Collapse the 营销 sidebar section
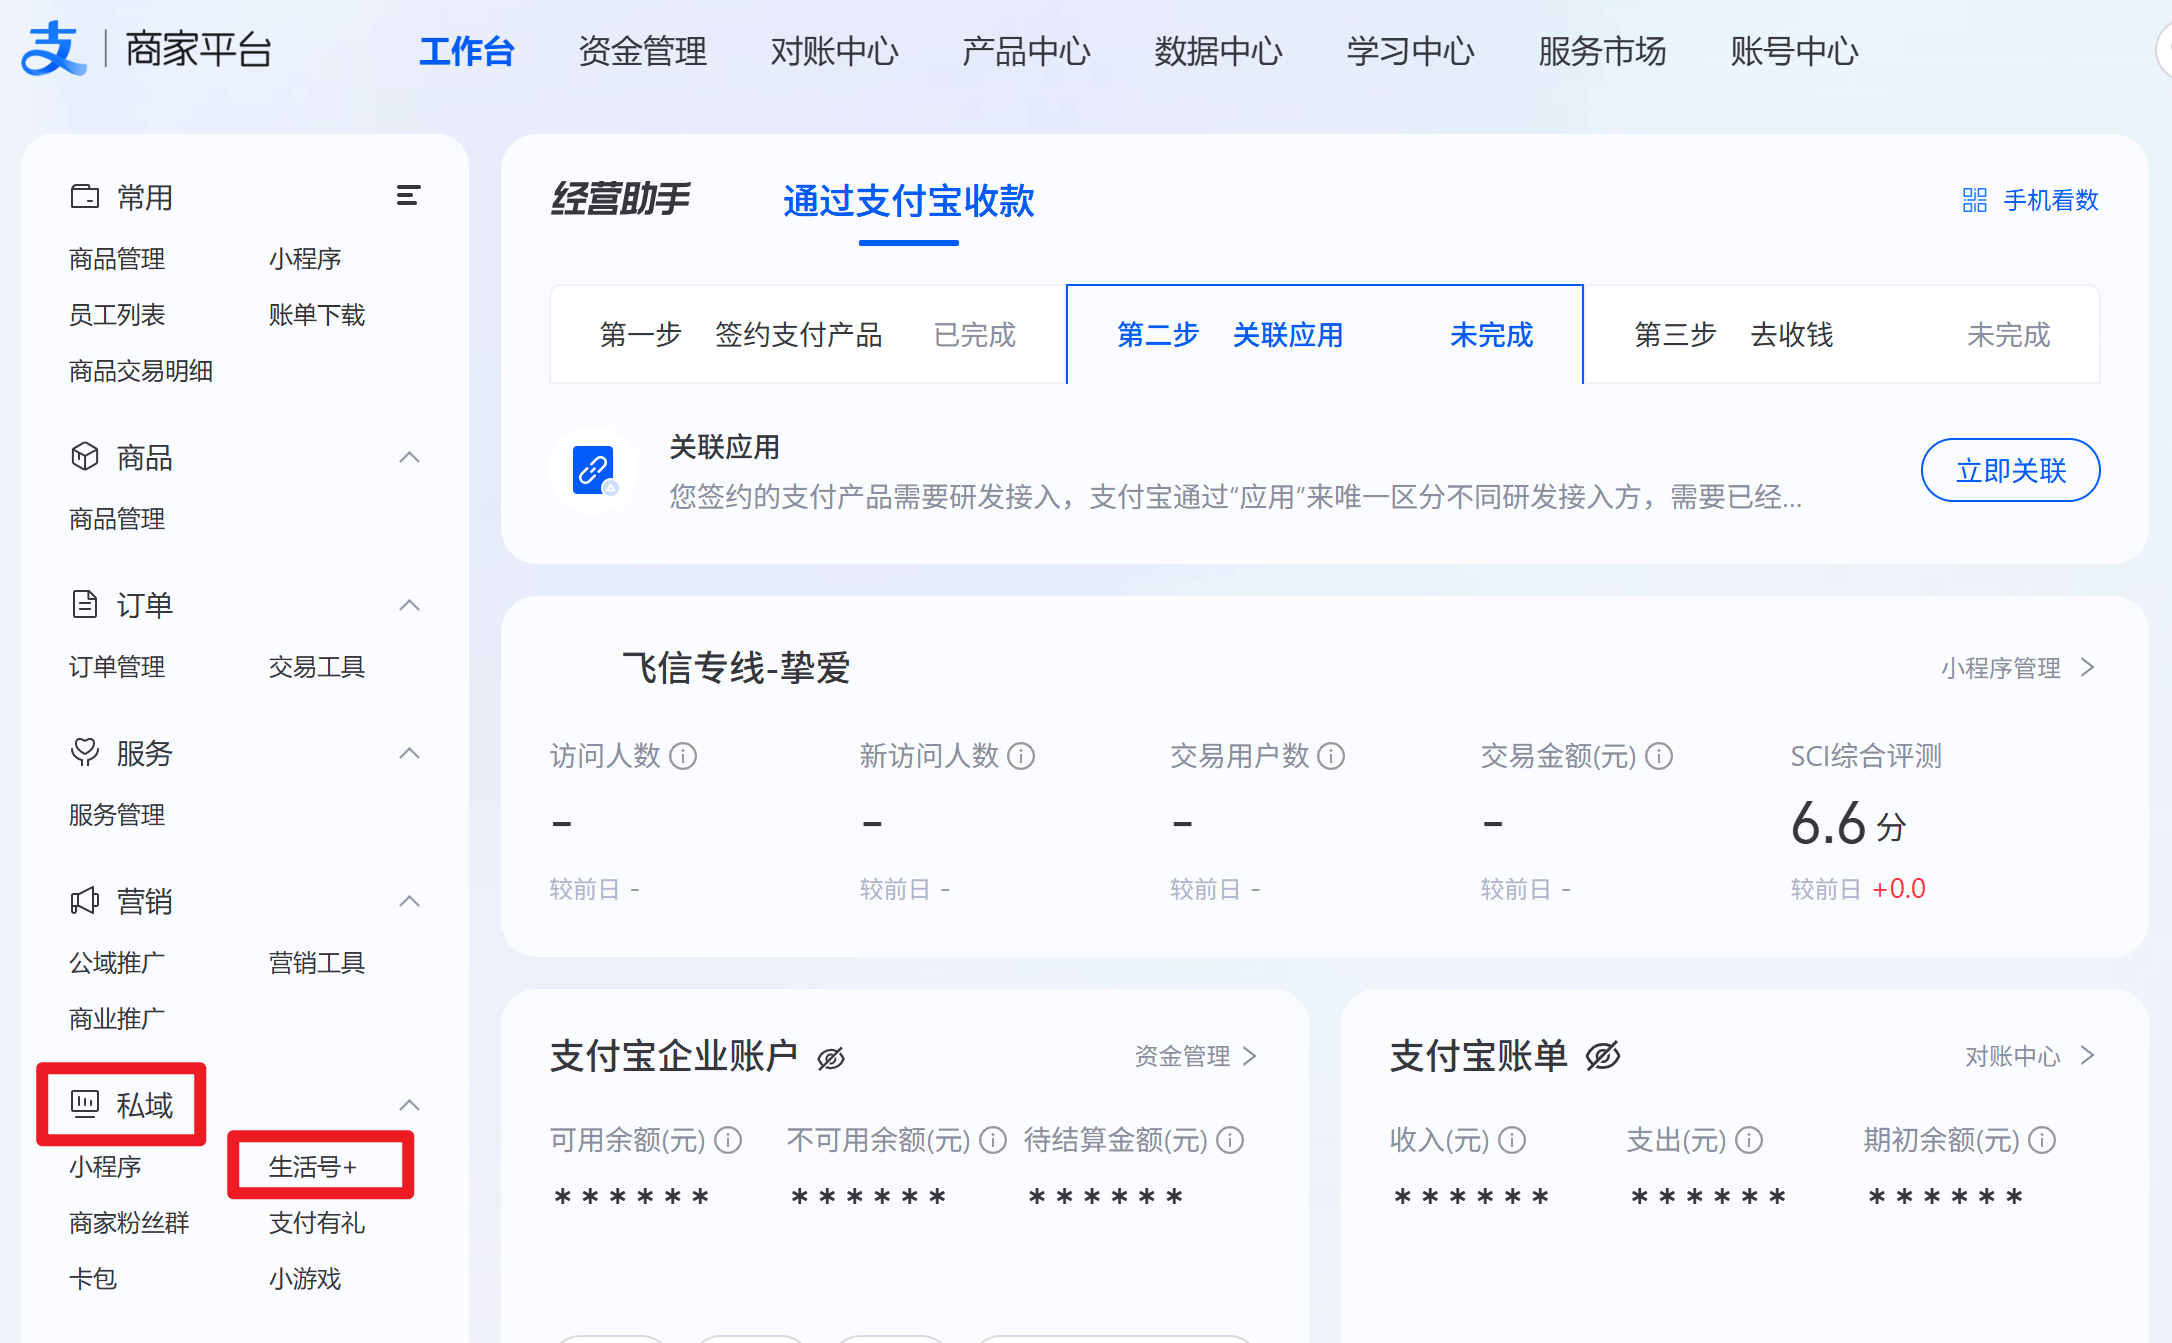Image resolution: width=2172 pixels, height=1343 pixels. point(409,902)
